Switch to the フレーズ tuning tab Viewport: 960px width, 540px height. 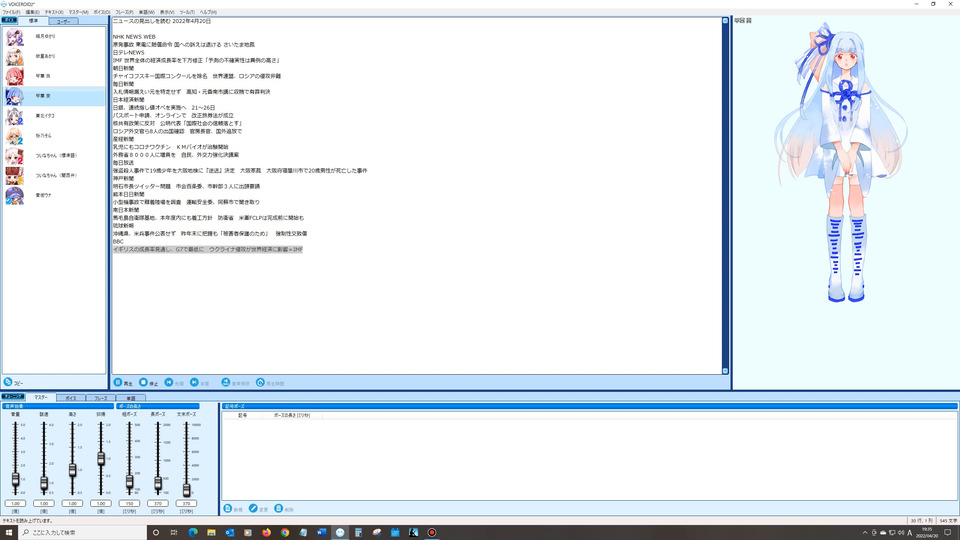(100, 398)
